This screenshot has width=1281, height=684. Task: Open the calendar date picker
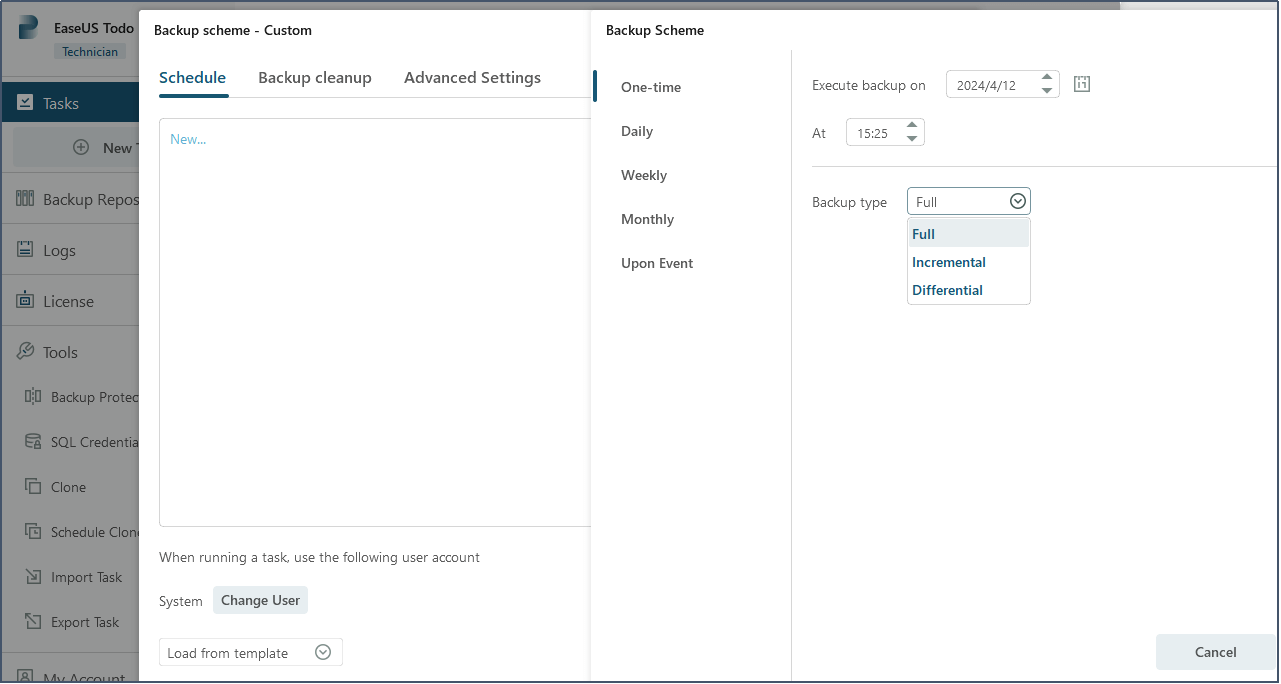click(1081, 84)
